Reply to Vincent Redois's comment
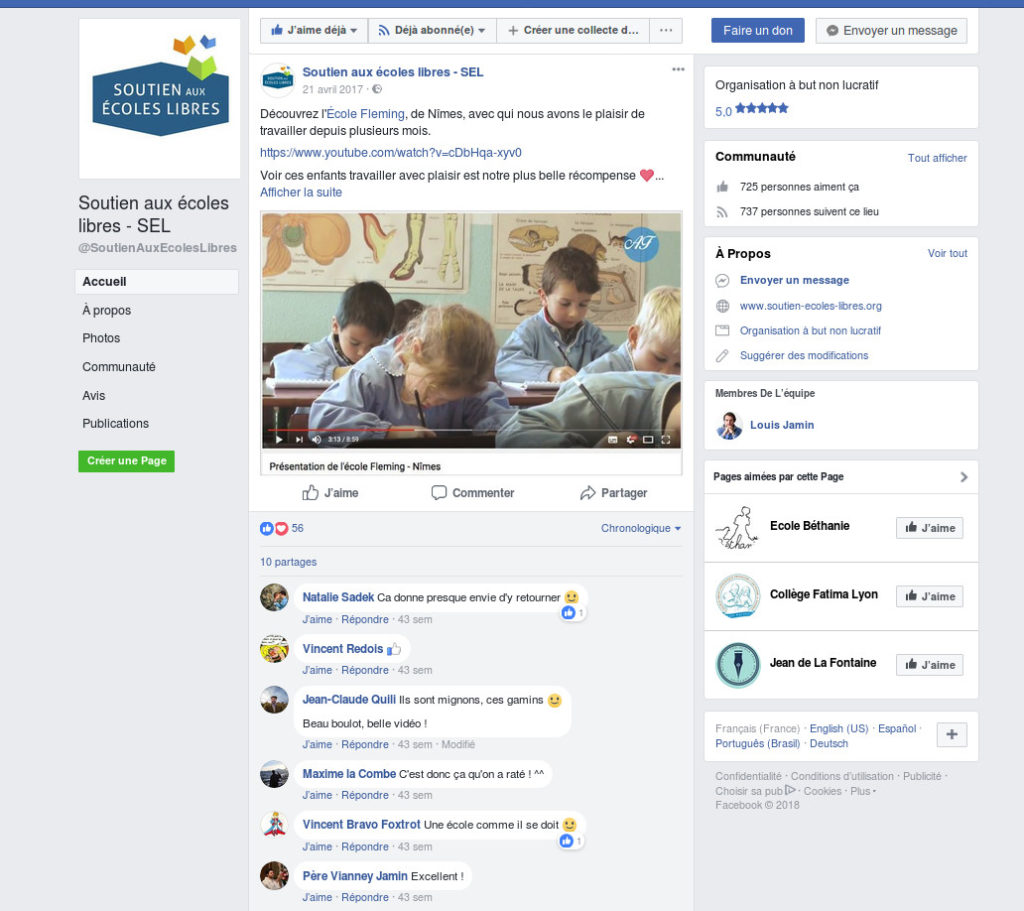1024x911 pixels. [364, 671]
